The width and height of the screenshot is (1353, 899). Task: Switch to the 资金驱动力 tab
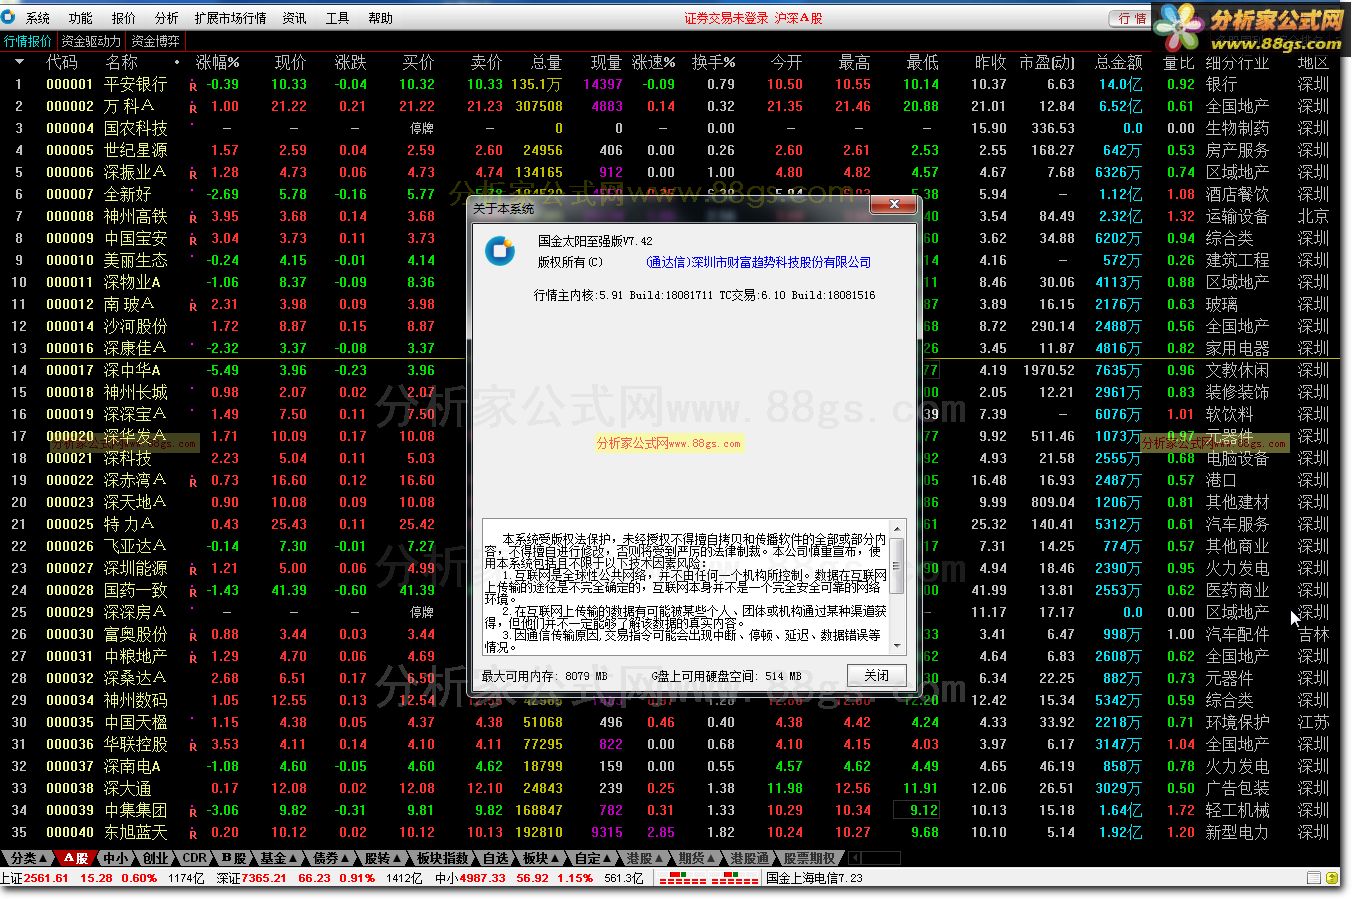(91, 41)
